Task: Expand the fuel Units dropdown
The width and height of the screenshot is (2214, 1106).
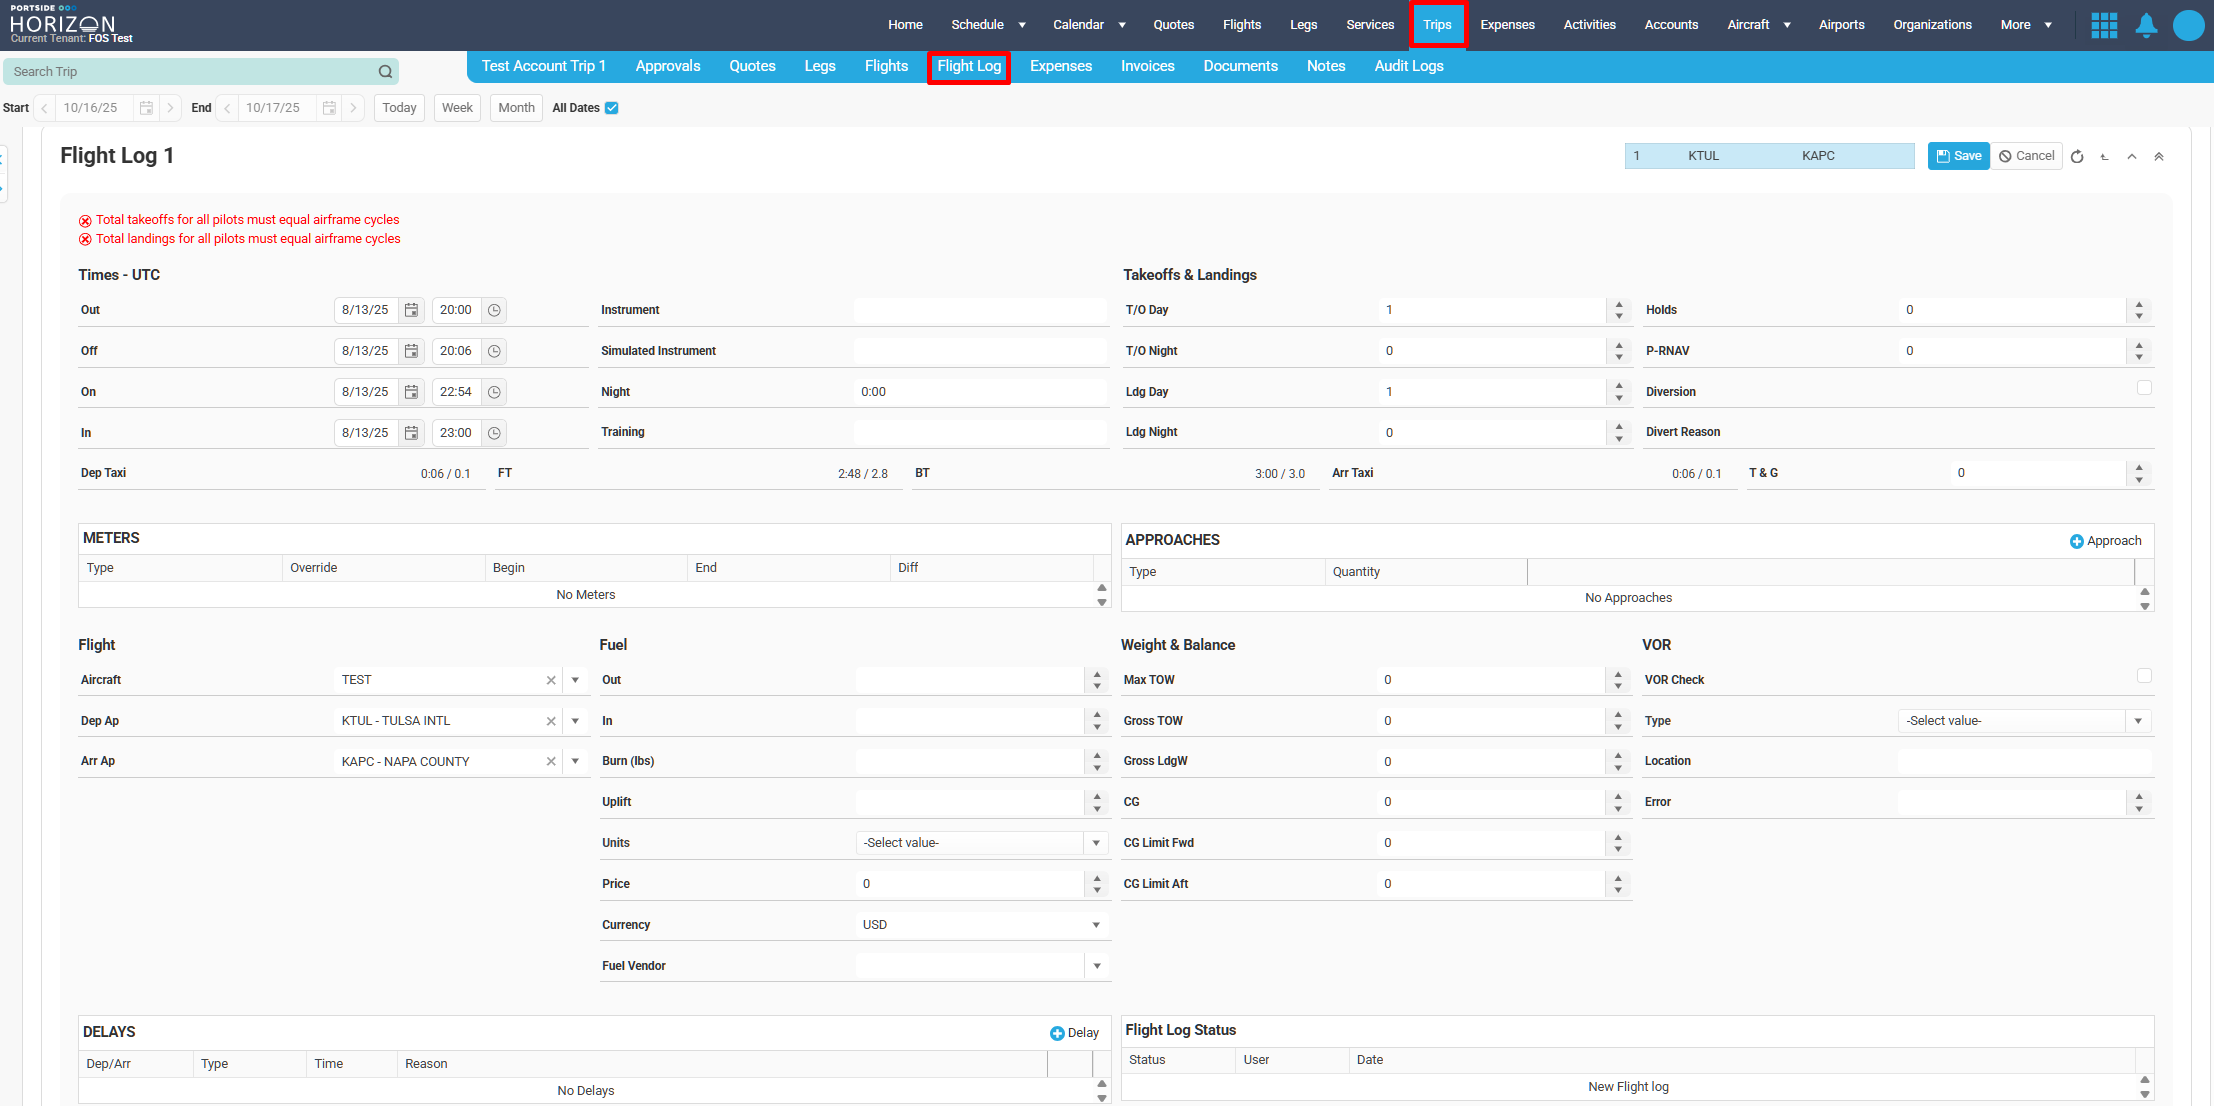Action: tap(1096, 844)
